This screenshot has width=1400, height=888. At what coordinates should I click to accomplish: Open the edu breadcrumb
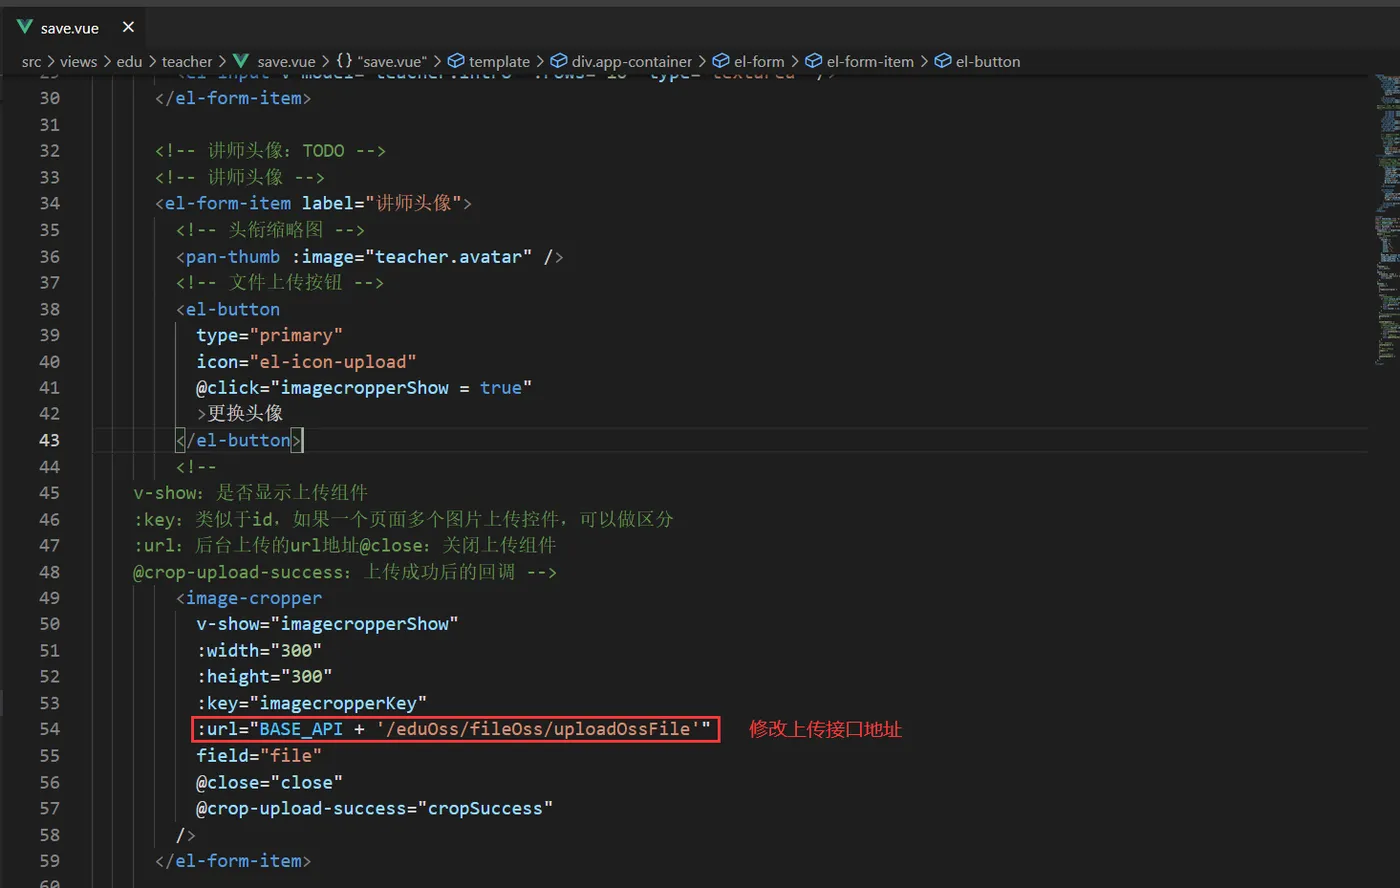129,62
